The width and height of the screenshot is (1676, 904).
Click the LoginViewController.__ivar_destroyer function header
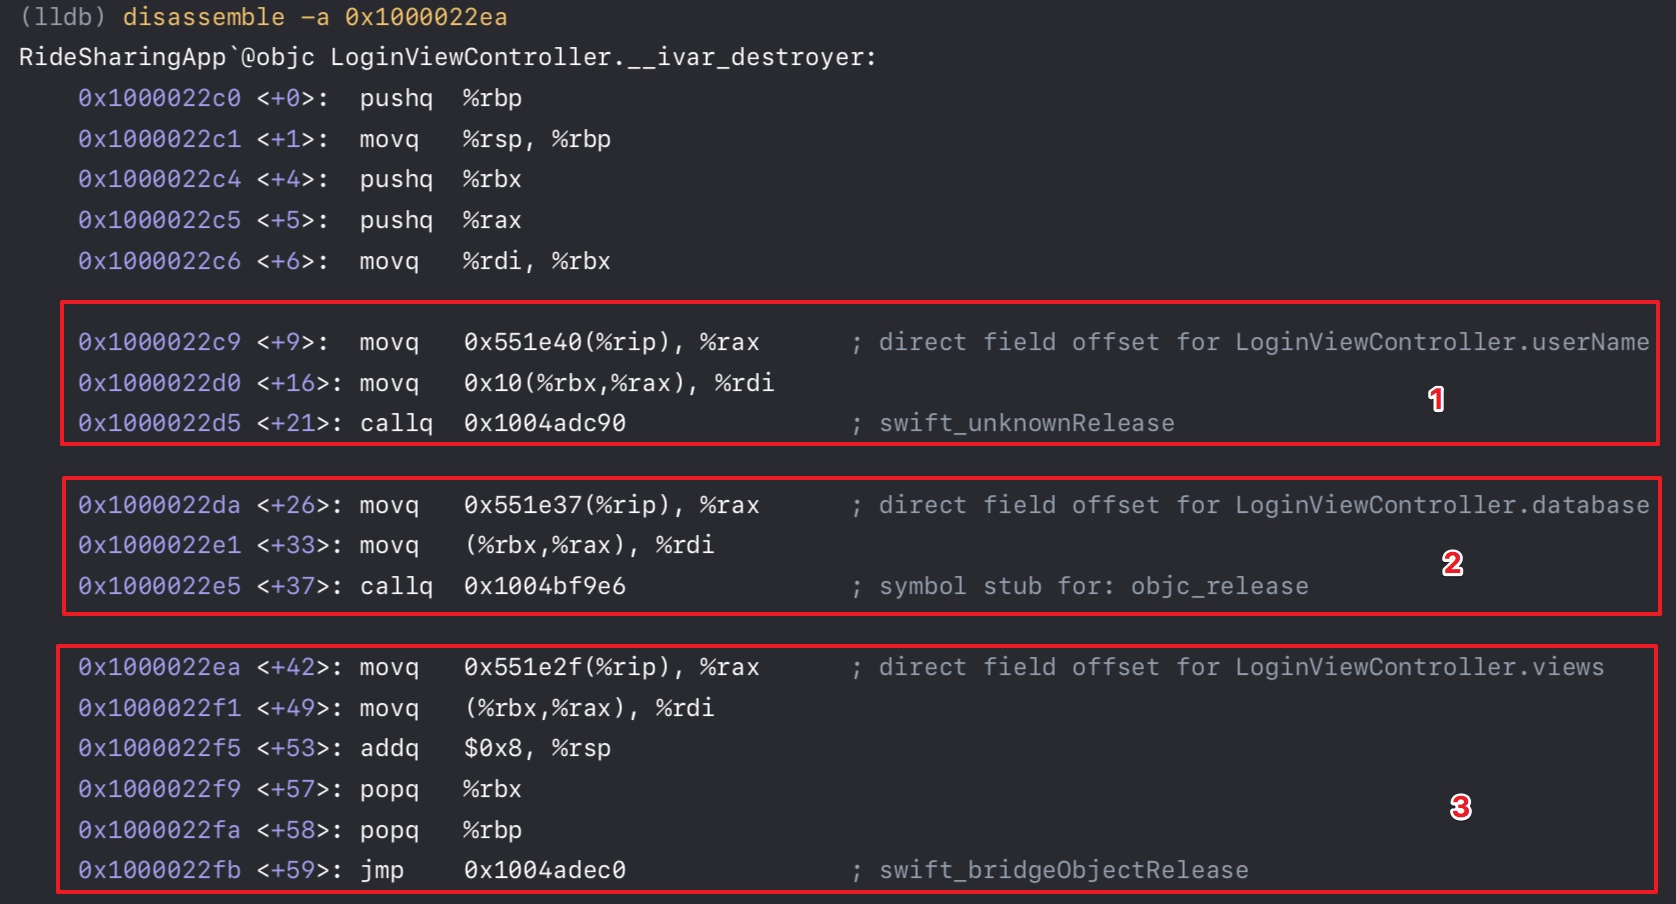[x=447, y=57]
